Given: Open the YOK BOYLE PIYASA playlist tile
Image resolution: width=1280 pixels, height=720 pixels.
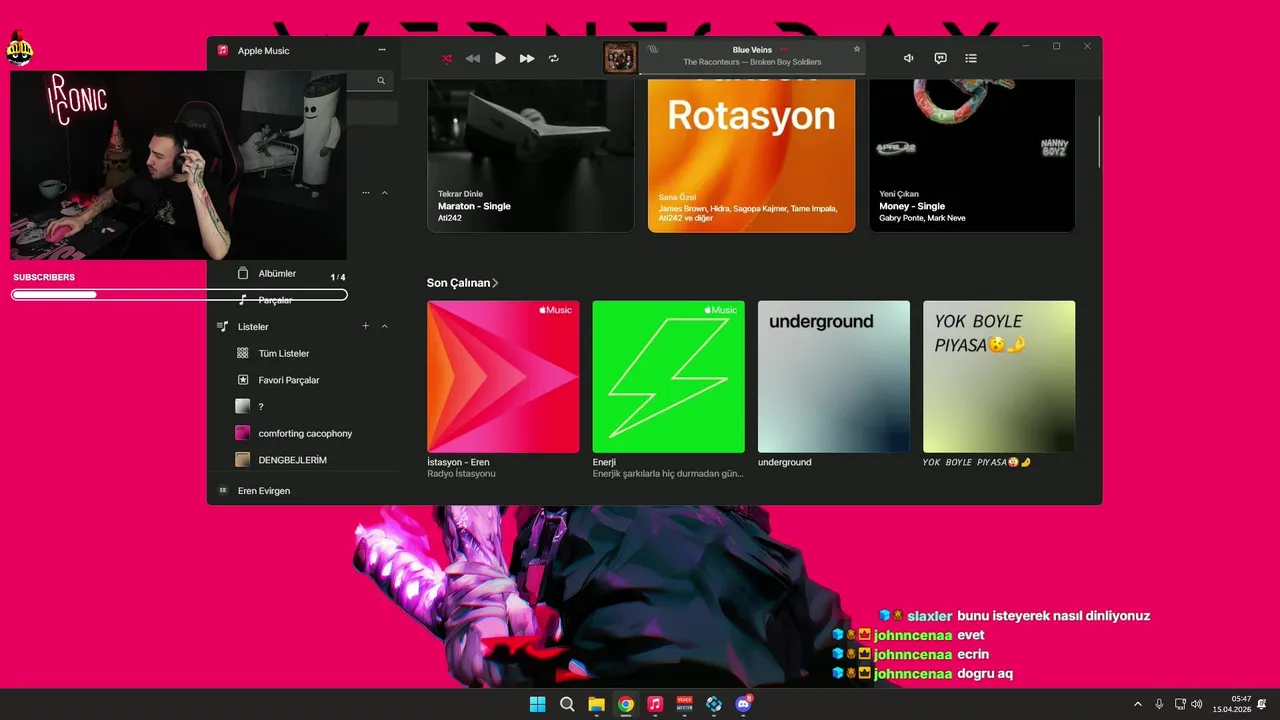Looking at the screenshot, I should 999,377.
